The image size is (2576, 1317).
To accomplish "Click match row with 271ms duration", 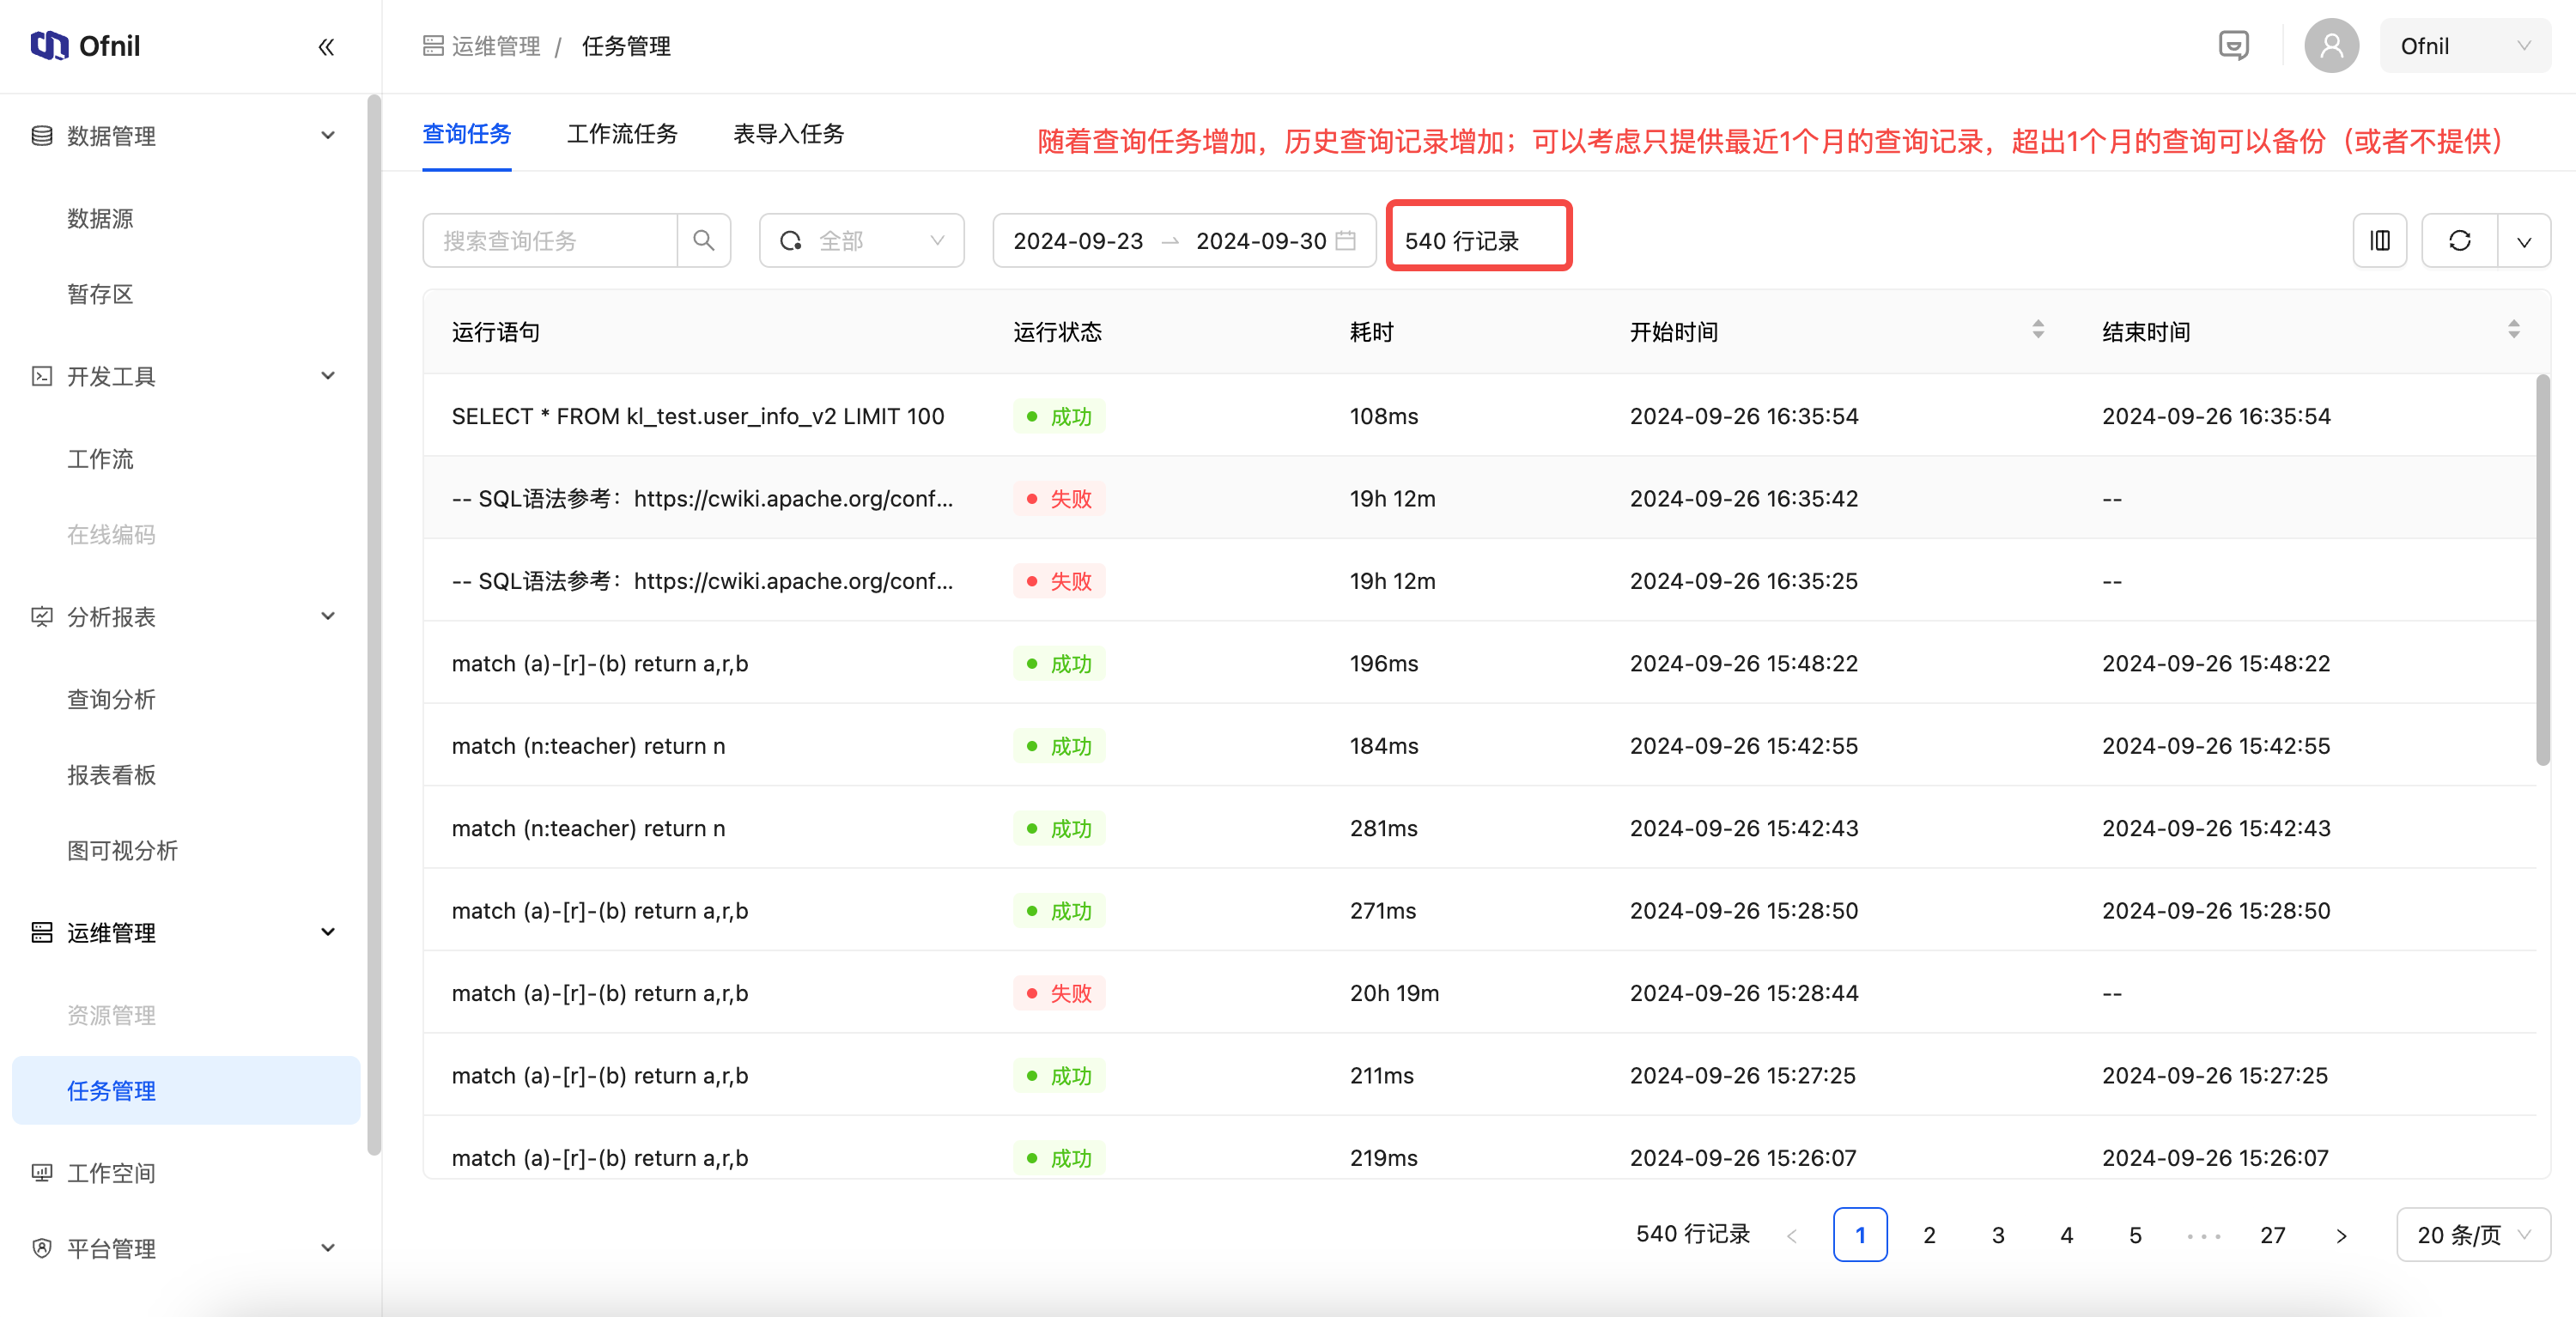I will [1480, 911].
